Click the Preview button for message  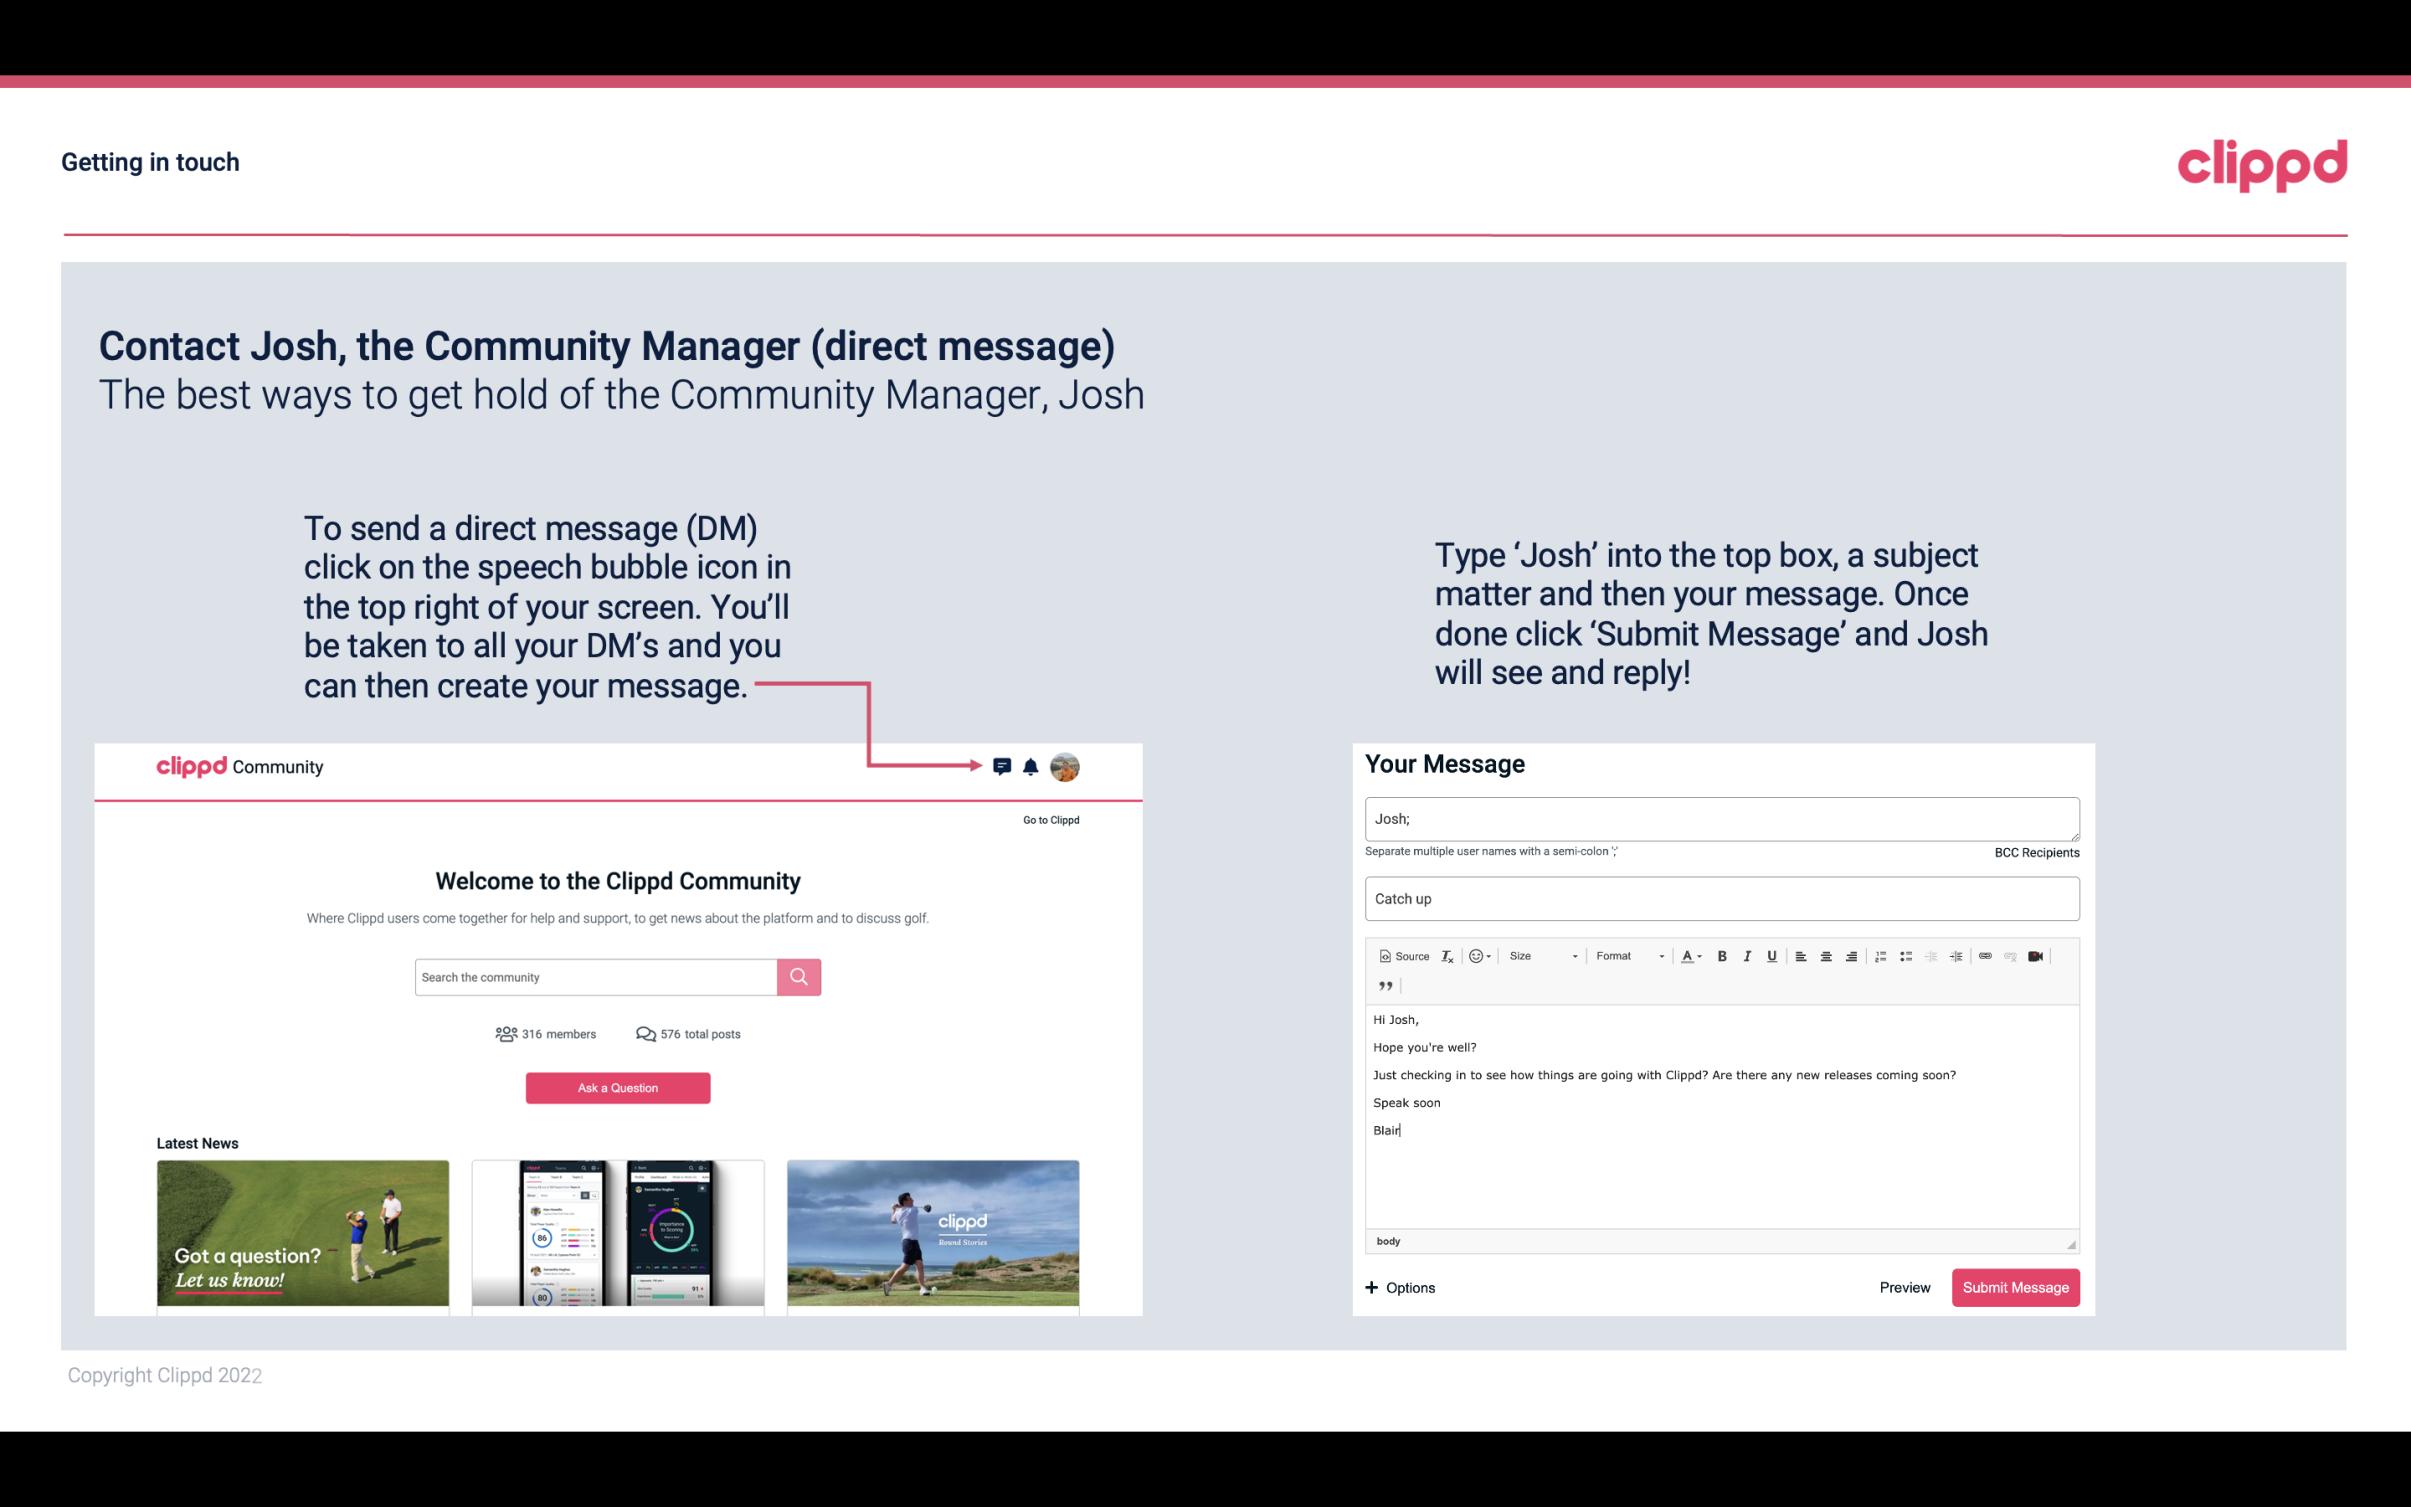coord(1904,1287)
